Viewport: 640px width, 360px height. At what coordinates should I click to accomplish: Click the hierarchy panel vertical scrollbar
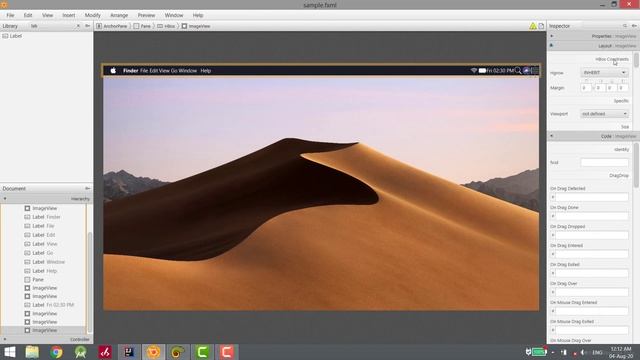(x=90, y=282)
